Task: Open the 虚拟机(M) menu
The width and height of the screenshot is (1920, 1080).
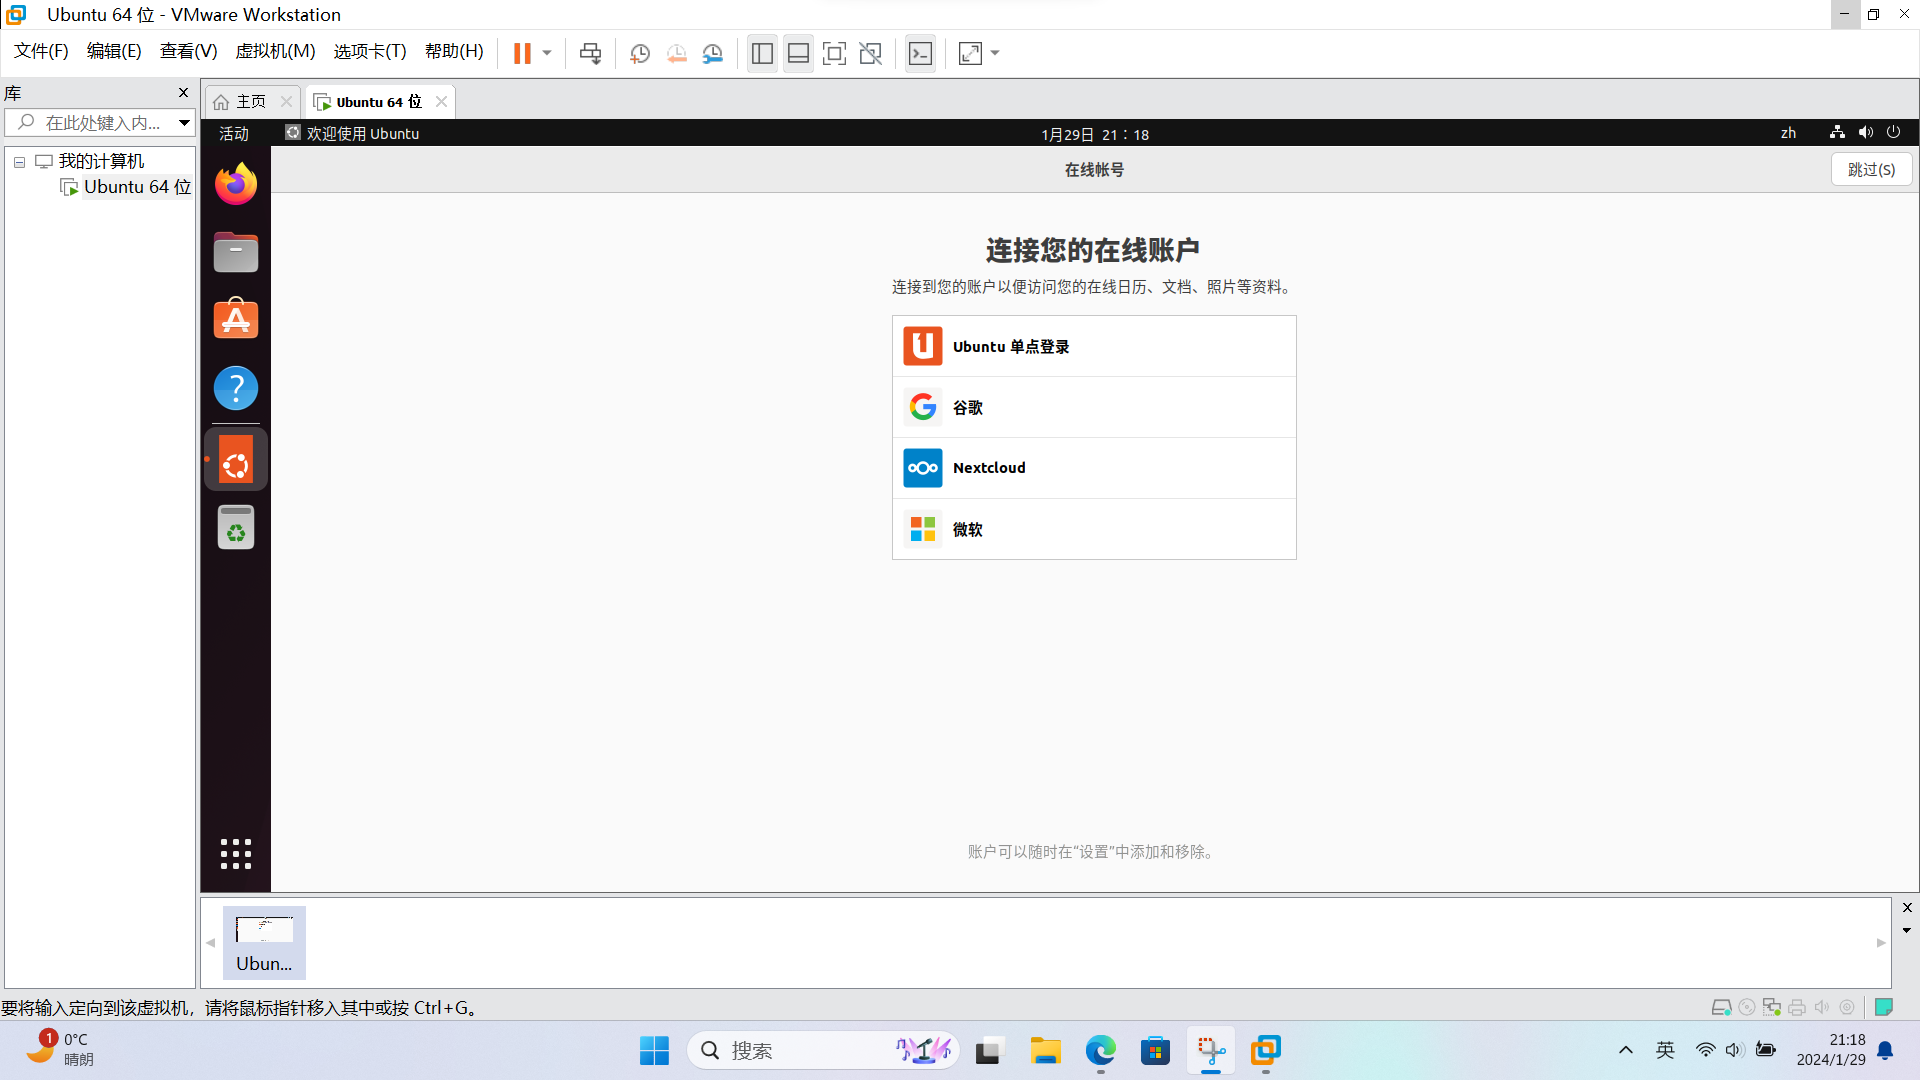Action: 275,51
